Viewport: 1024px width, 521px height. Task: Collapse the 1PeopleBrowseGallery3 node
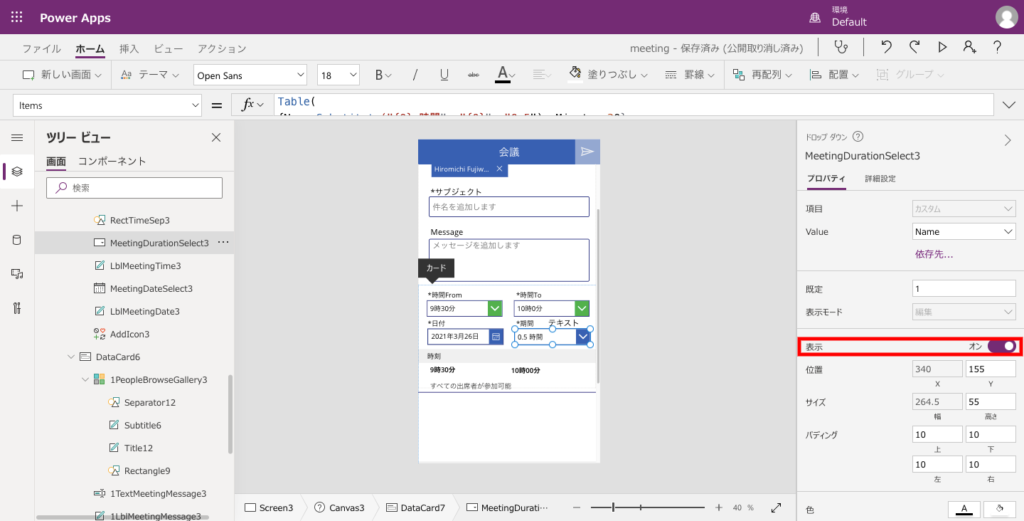[85, 379]
